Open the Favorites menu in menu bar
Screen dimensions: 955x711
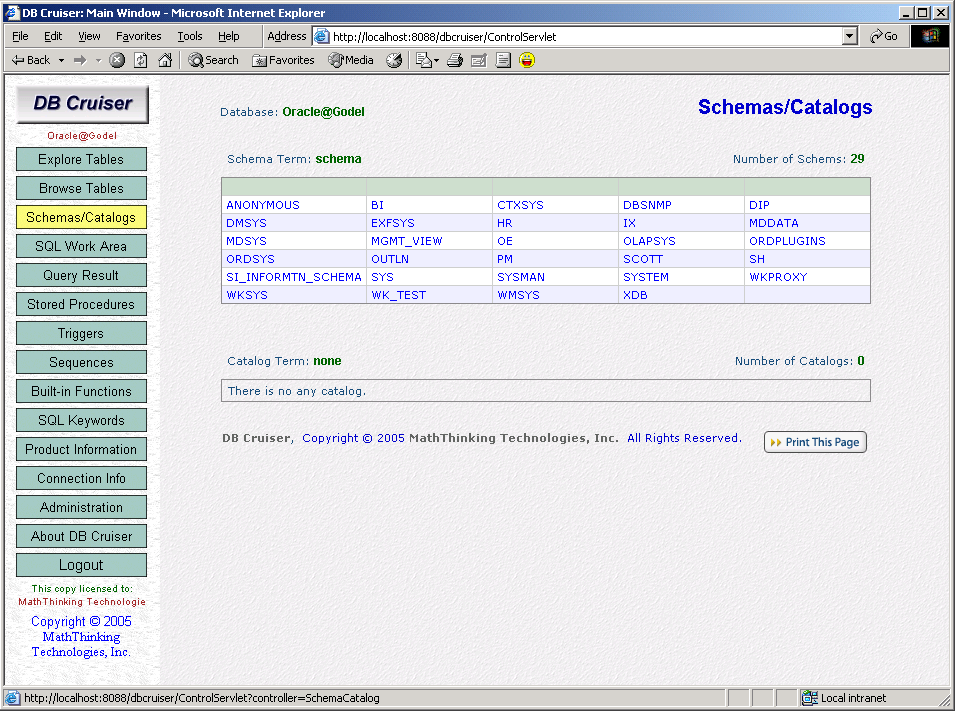tap(138, 36)
